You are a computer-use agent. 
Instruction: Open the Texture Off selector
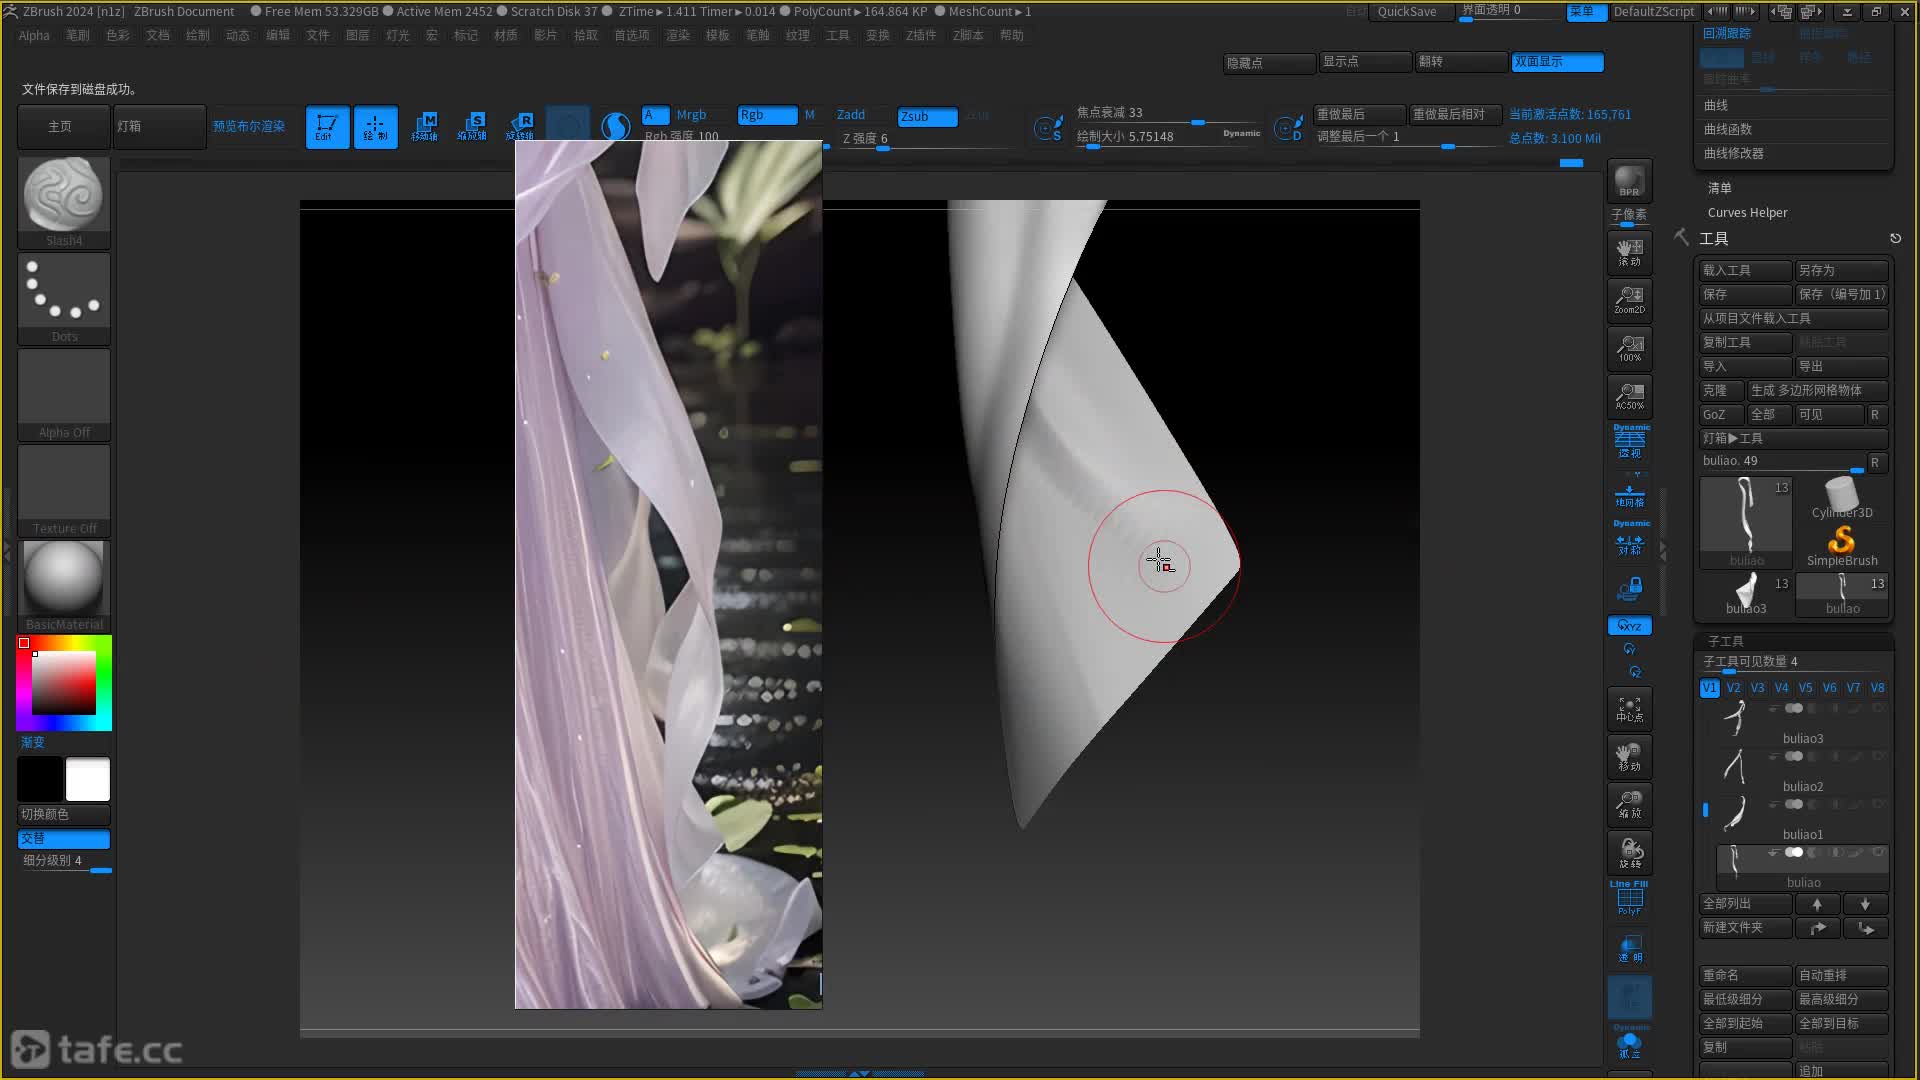pos(64,491)
